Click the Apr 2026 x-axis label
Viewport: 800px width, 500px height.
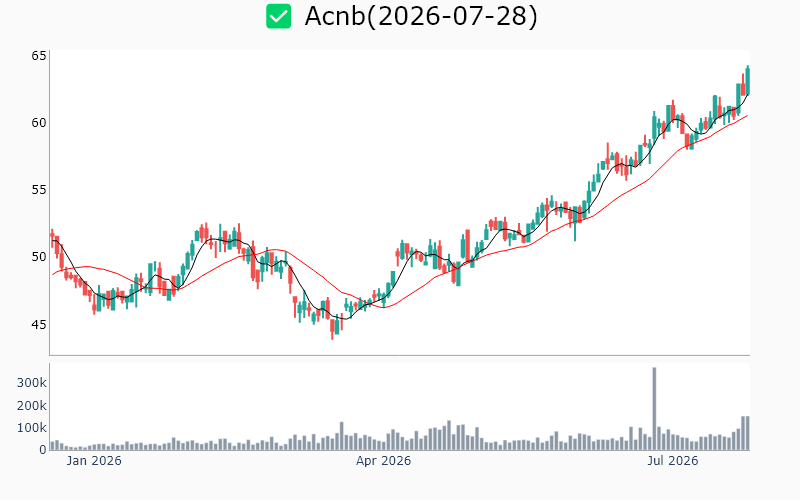383,461
